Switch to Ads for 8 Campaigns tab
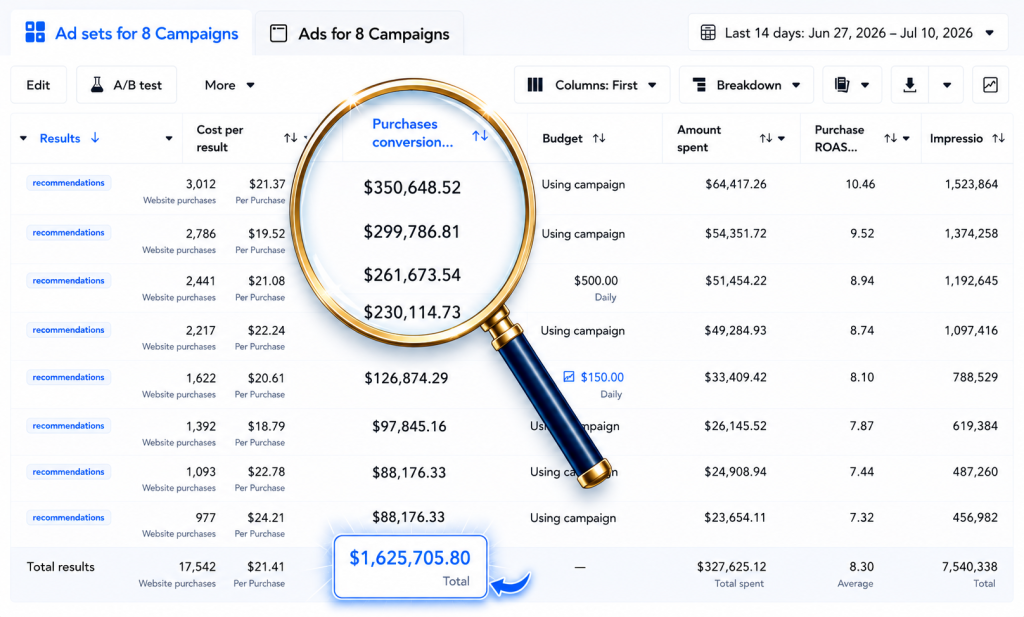Viewport: 1024px width, 617px height. 359,33
